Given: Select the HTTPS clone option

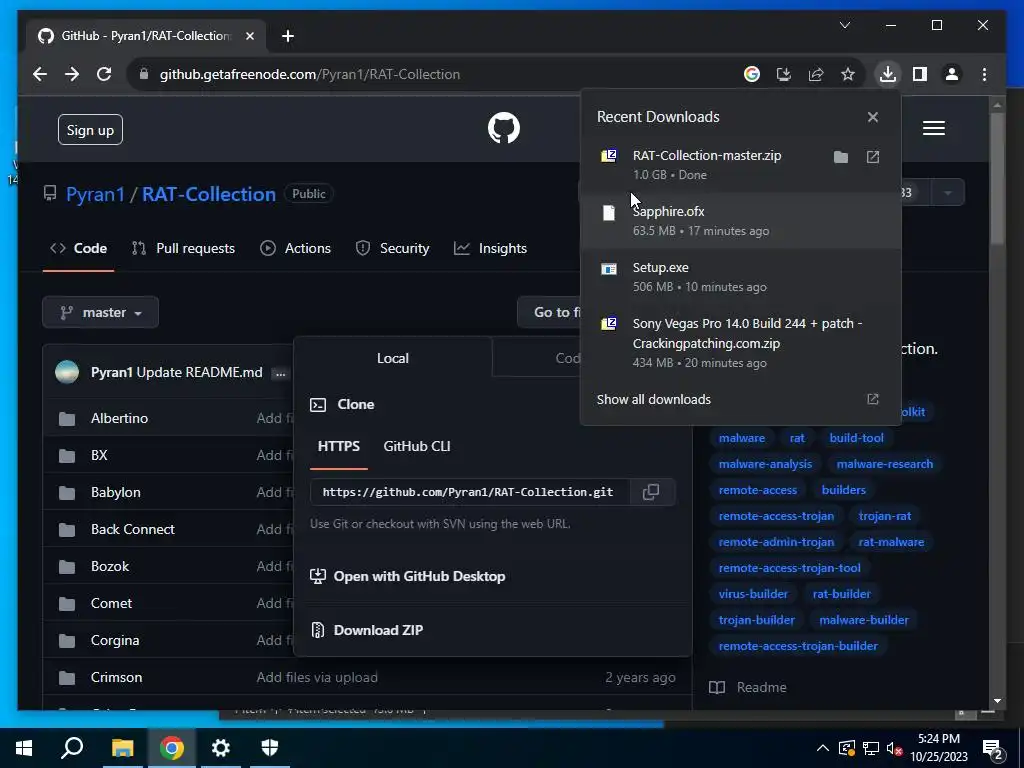Looking at the screenshot, I should (338, 447).
